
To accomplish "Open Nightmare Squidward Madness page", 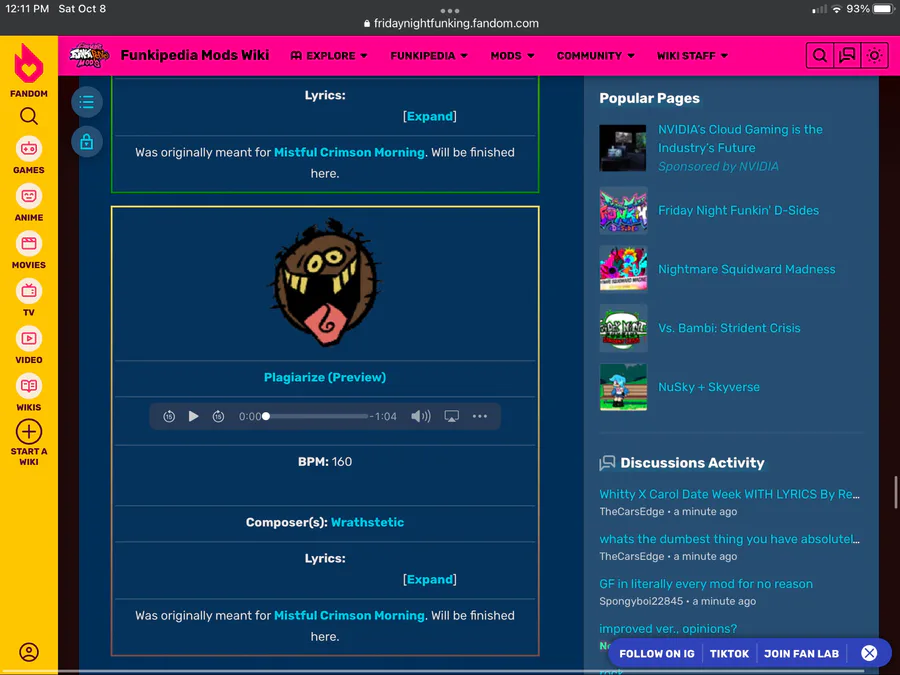I will point(746,269).
